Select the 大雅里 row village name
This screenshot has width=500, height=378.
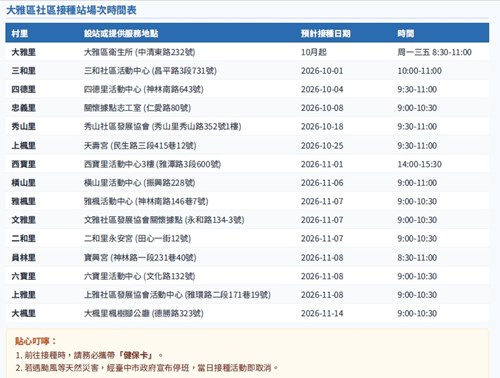[23, 52]
